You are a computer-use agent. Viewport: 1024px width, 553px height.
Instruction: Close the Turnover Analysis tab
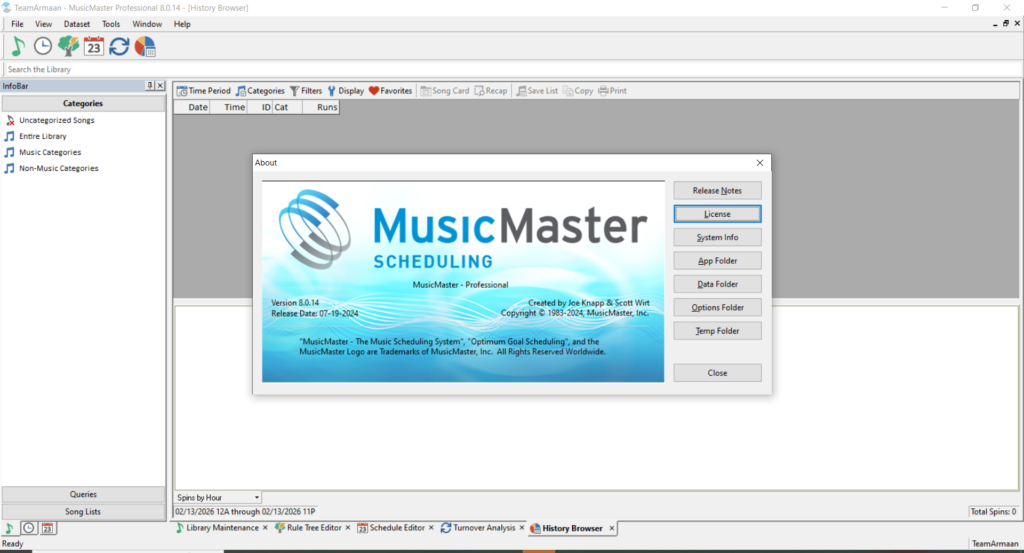point(522,528)
